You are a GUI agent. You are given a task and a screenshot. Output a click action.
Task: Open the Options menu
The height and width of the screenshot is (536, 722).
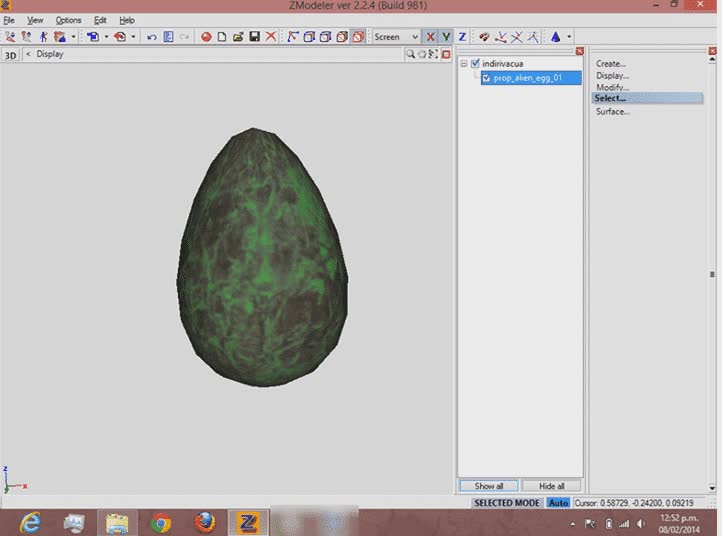[x=68, y=20]
